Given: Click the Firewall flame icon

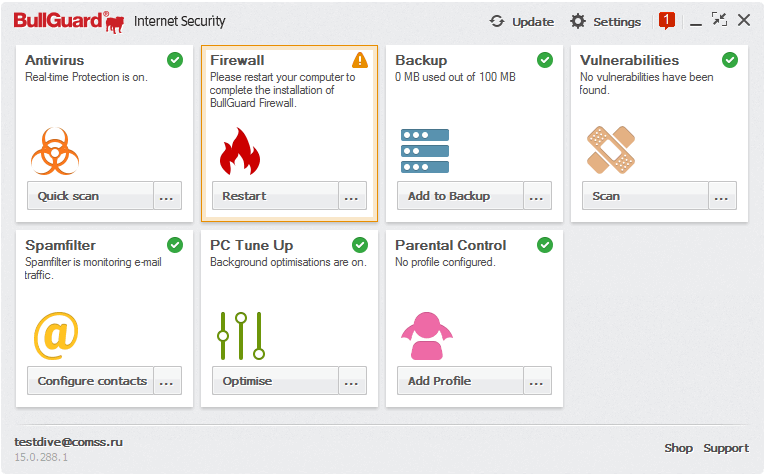Looking at the screenshot, I should tap(239, 151).
